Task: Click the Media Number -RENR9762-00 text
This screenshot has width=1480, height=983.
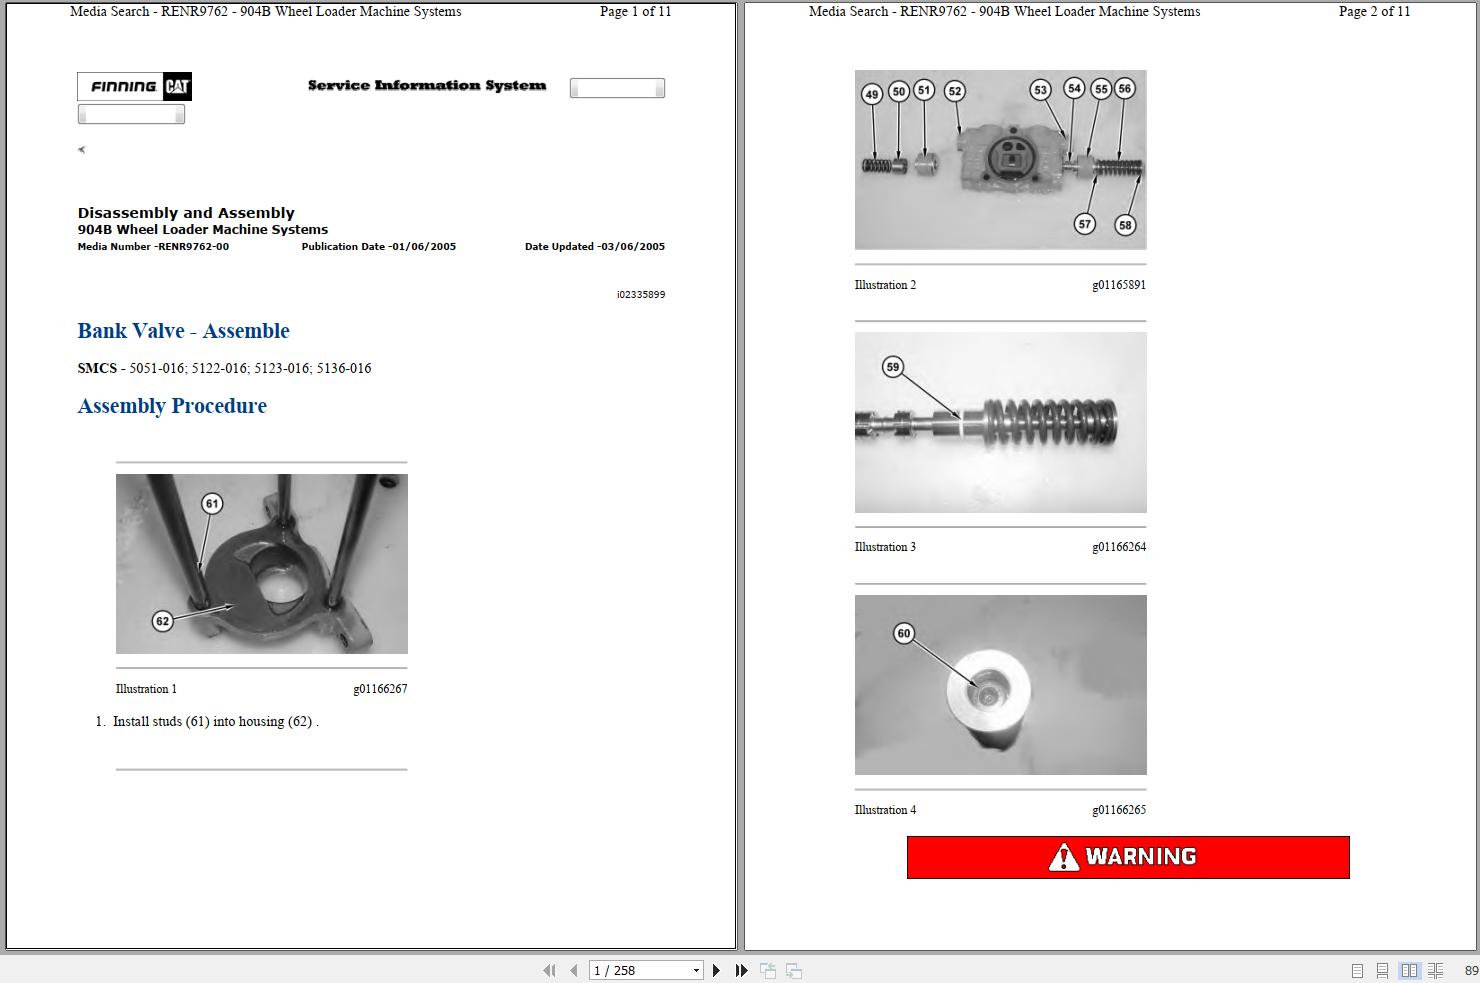Action: coord(153,246)
